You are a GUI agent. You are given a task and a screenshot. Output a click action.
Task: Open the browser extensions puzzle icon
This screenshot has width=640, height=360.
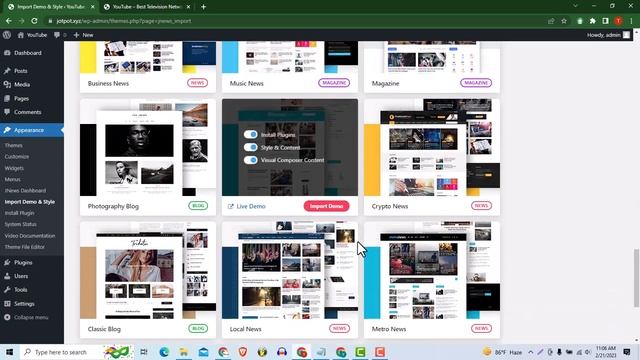pos(593,21)
